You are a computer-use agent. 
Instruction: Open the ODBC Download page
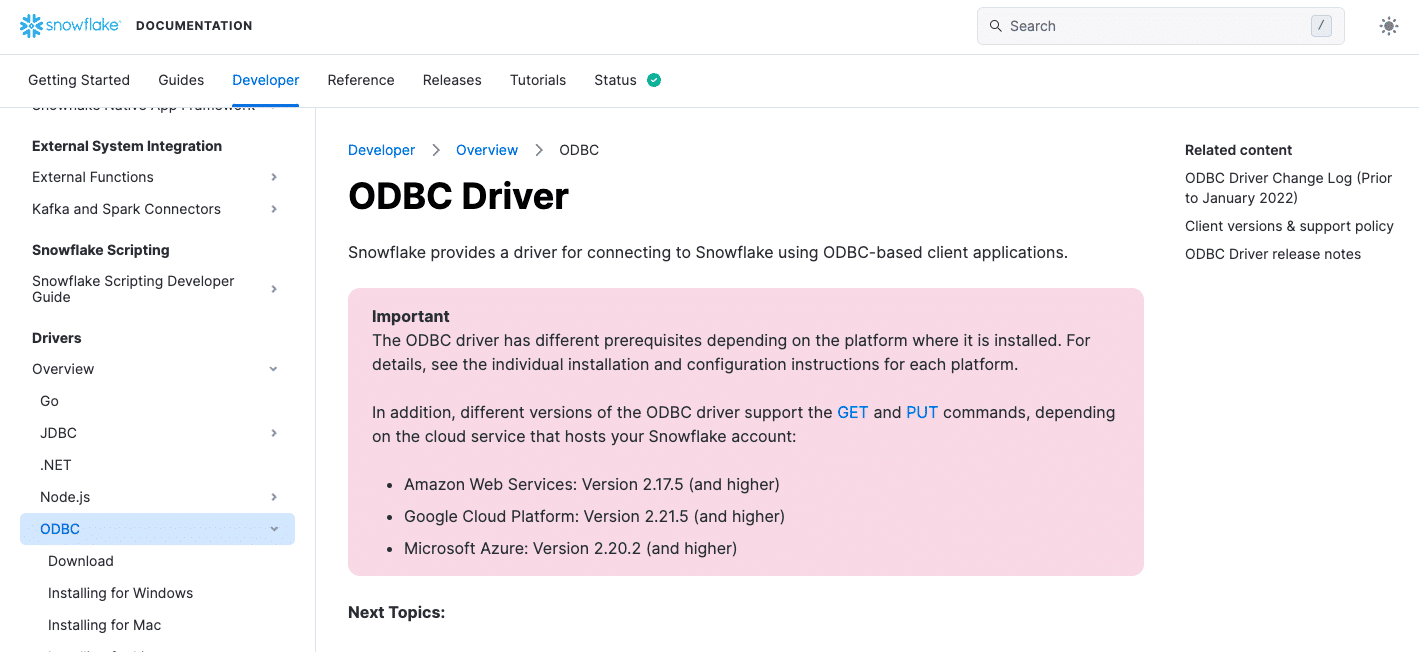[81, 561]
